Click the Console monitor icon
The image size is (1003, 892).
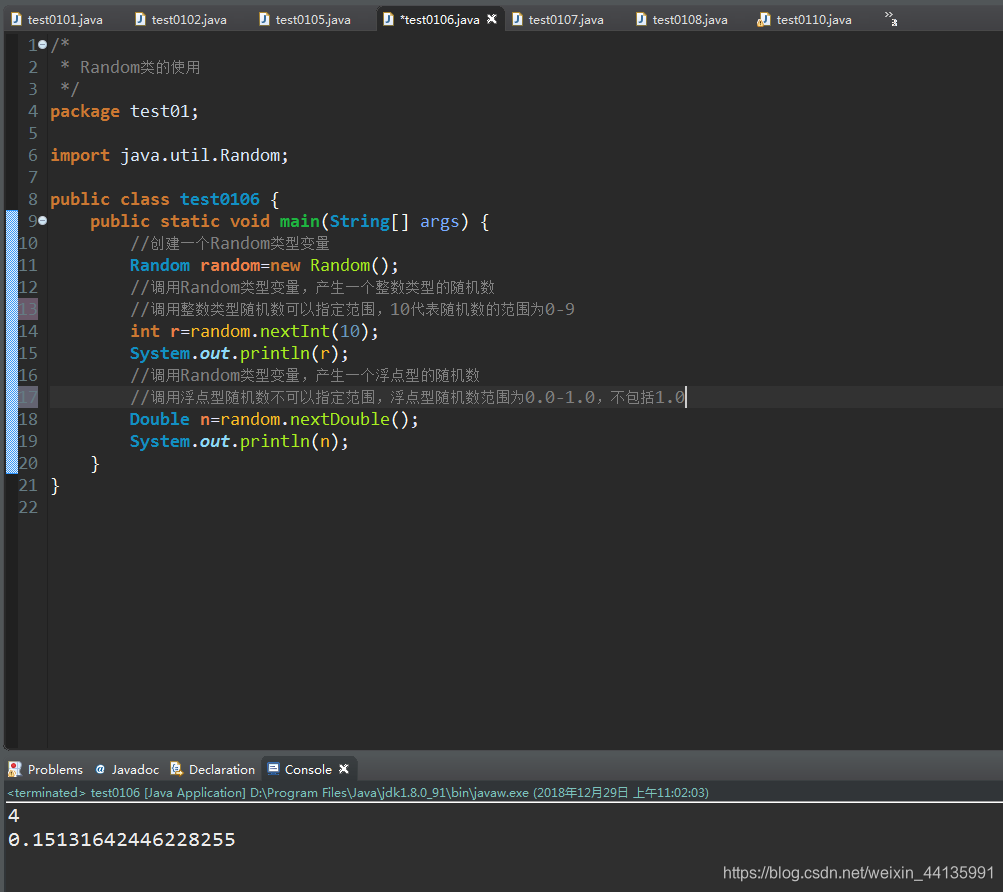[273, 769]
